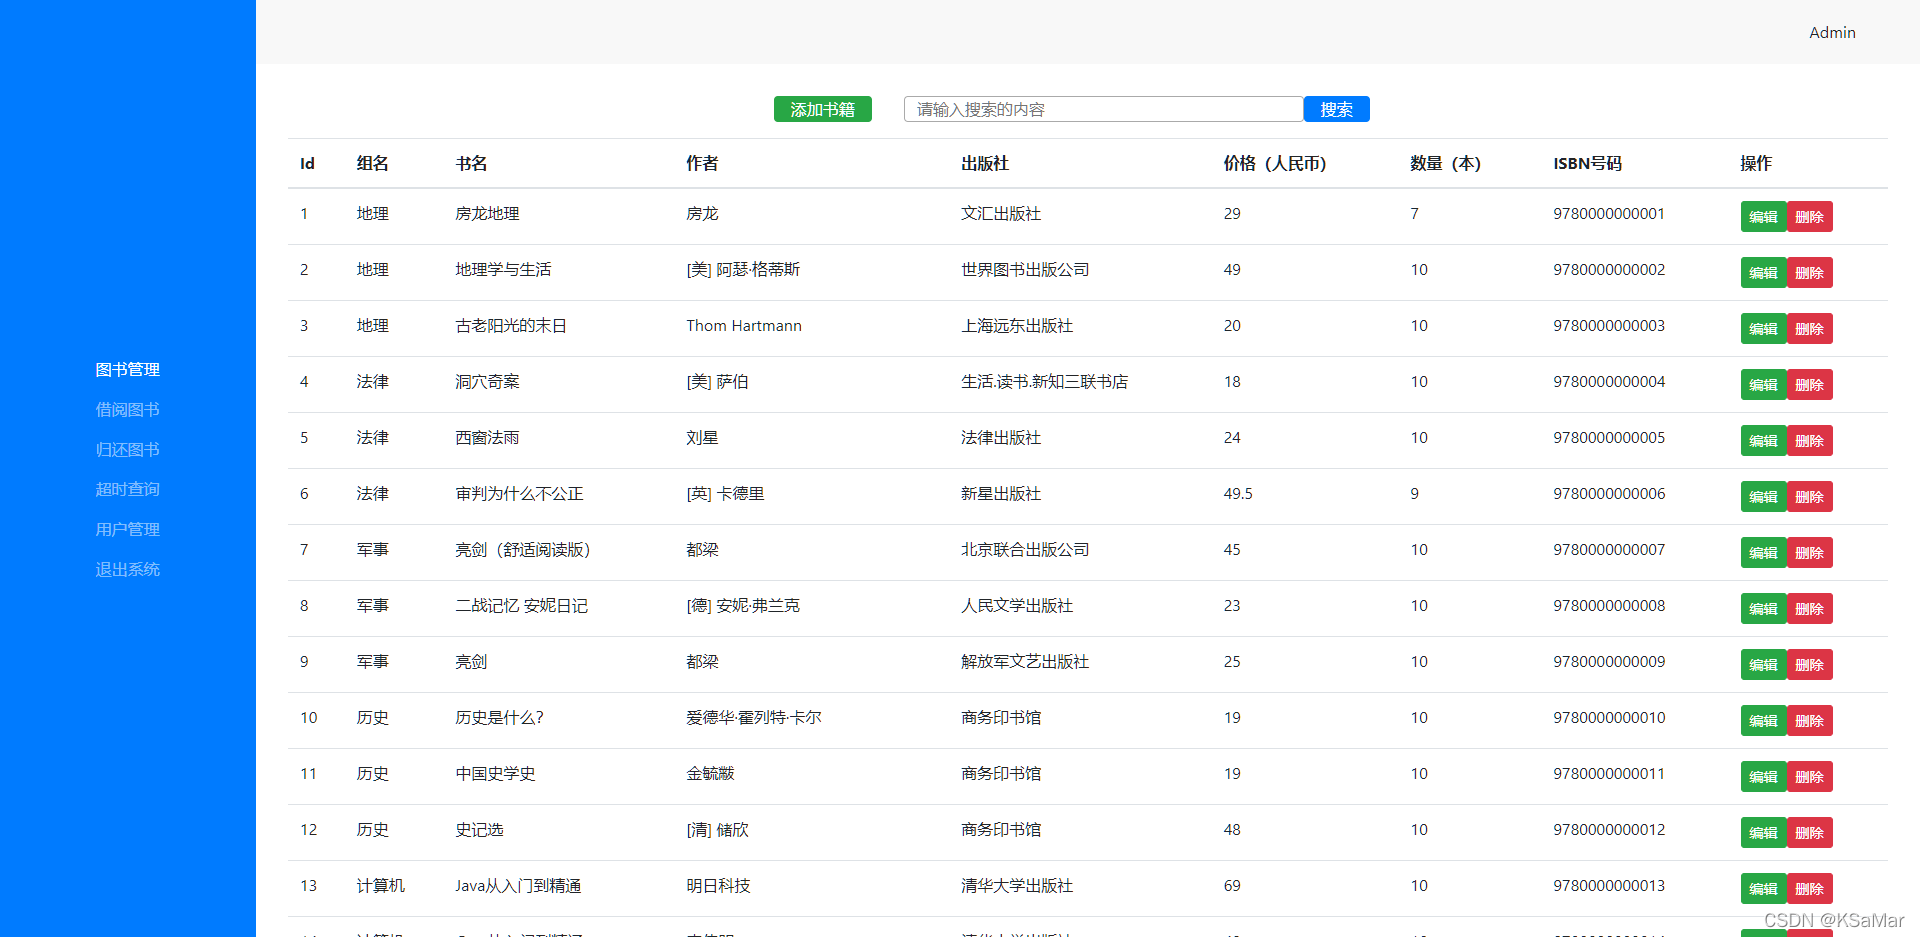Select 图书管理 in the sidebar
This screenshot has width=1920, height=937.
coord(128,369)
